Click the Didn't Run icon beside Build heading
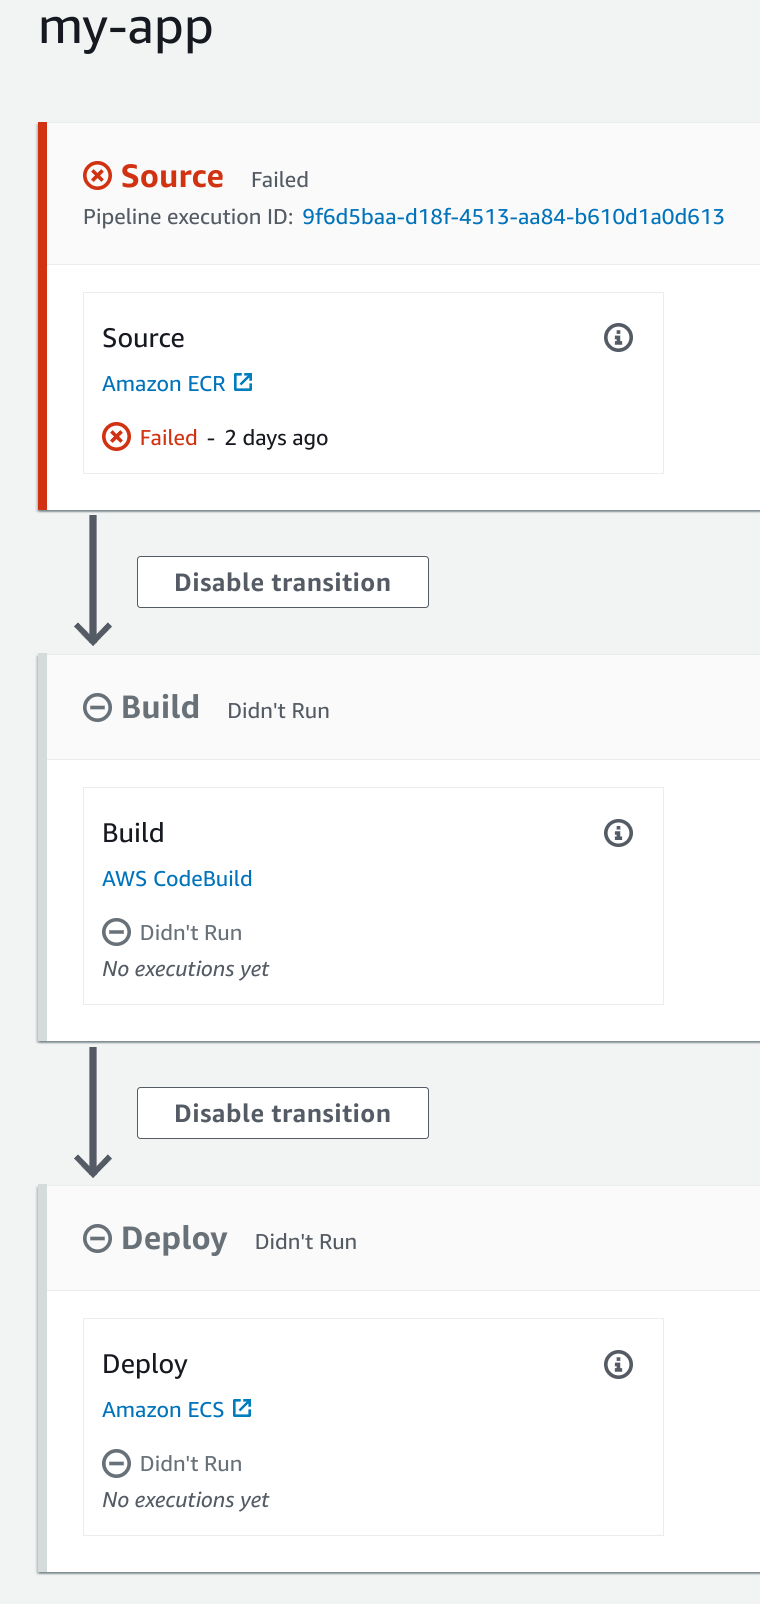Viewport: 760px width, 1604px height. 97,708
